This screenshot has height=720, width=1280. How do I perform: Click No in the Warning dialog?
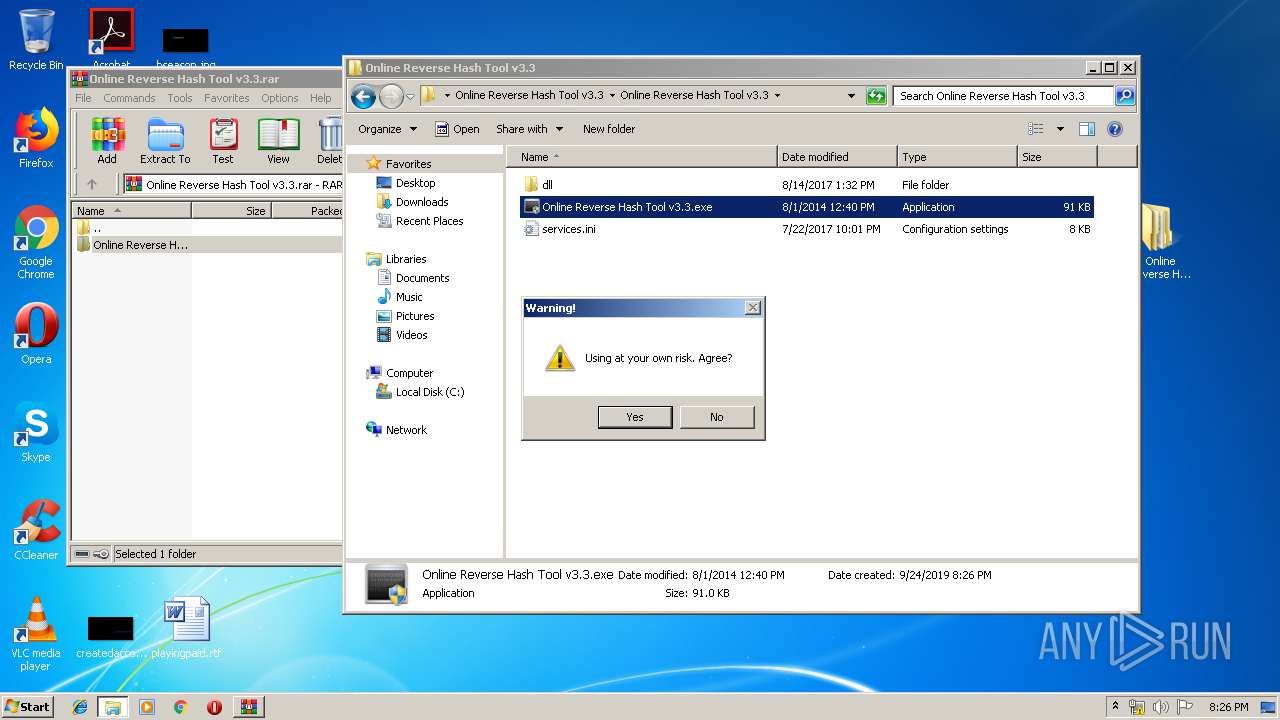tap(717, 417)
